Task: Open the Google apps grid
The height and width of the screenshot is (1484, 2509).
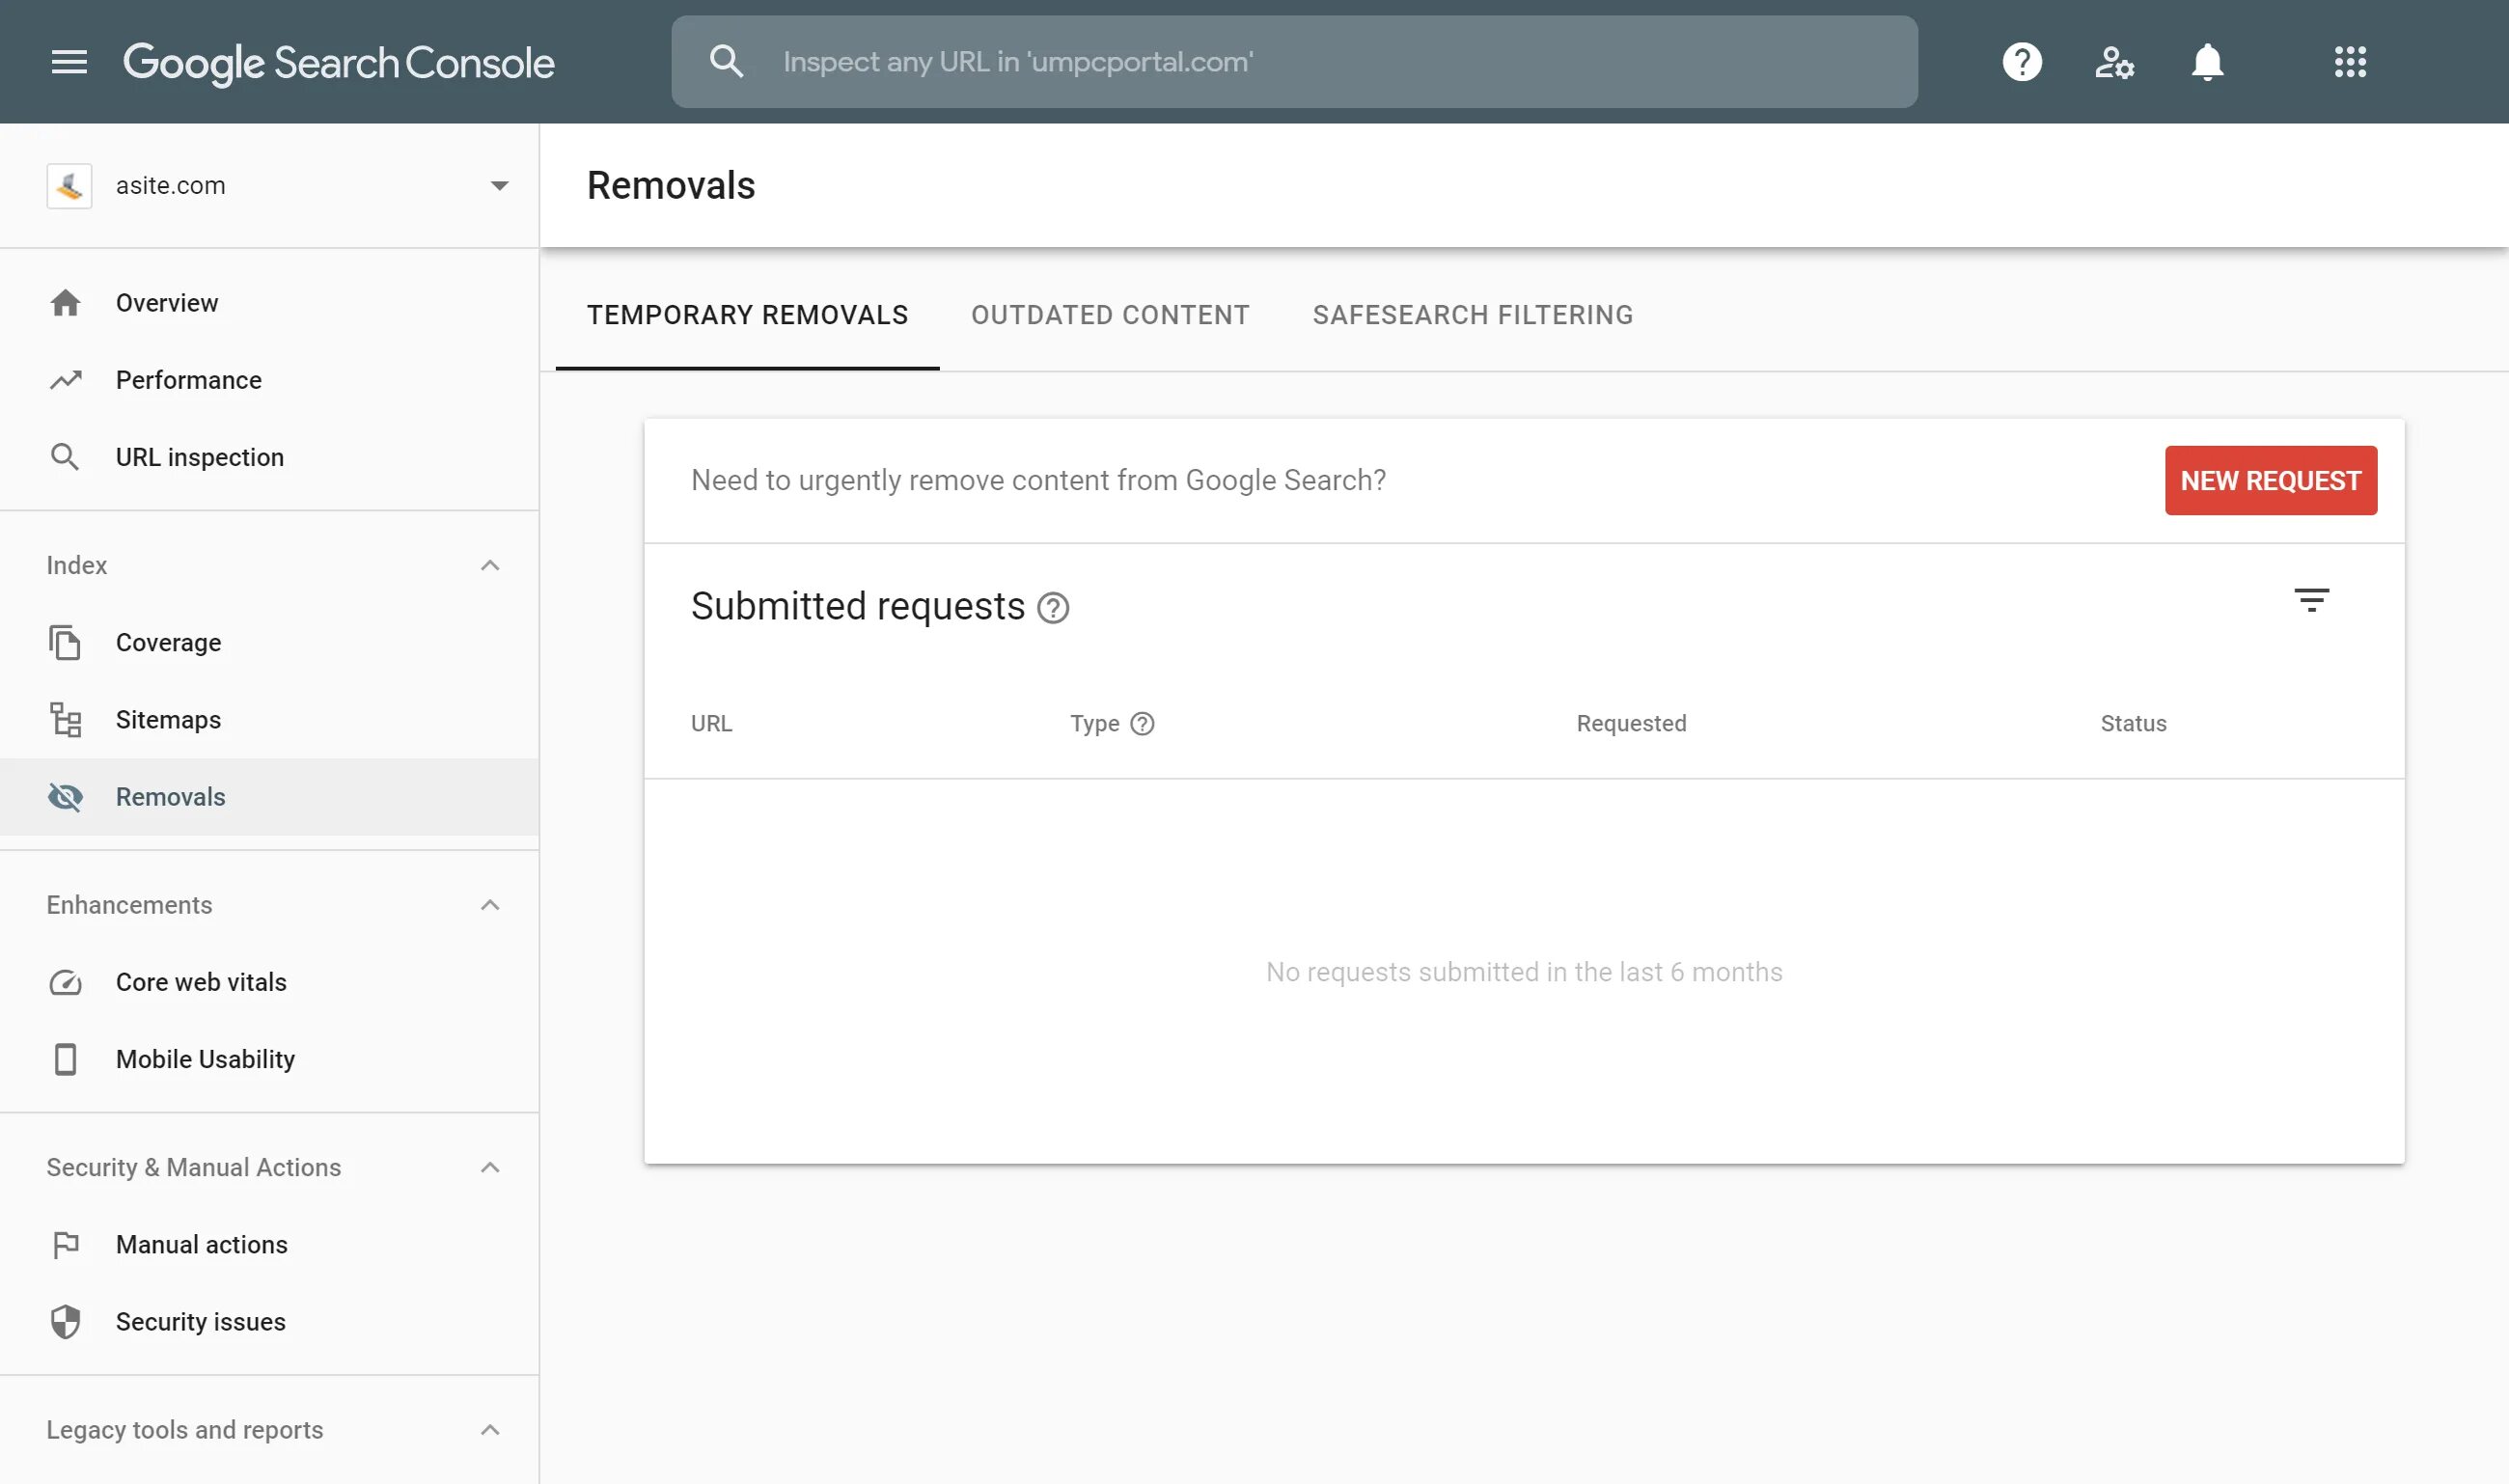Action: (x=2350, y=62)
